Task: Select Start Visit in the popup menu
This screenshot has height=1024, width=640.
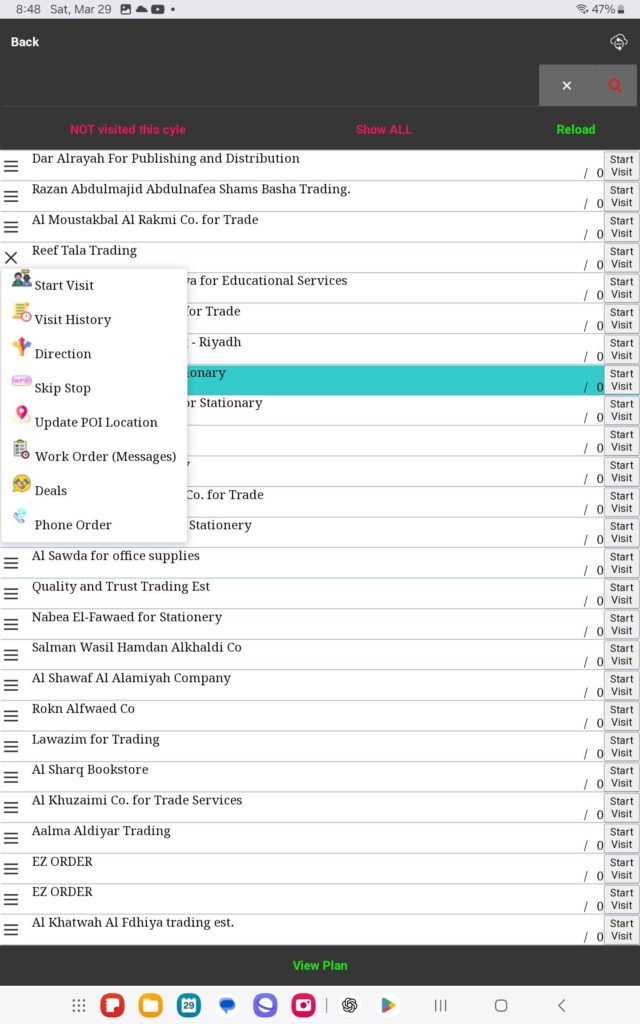Action: tap(64, 285)
